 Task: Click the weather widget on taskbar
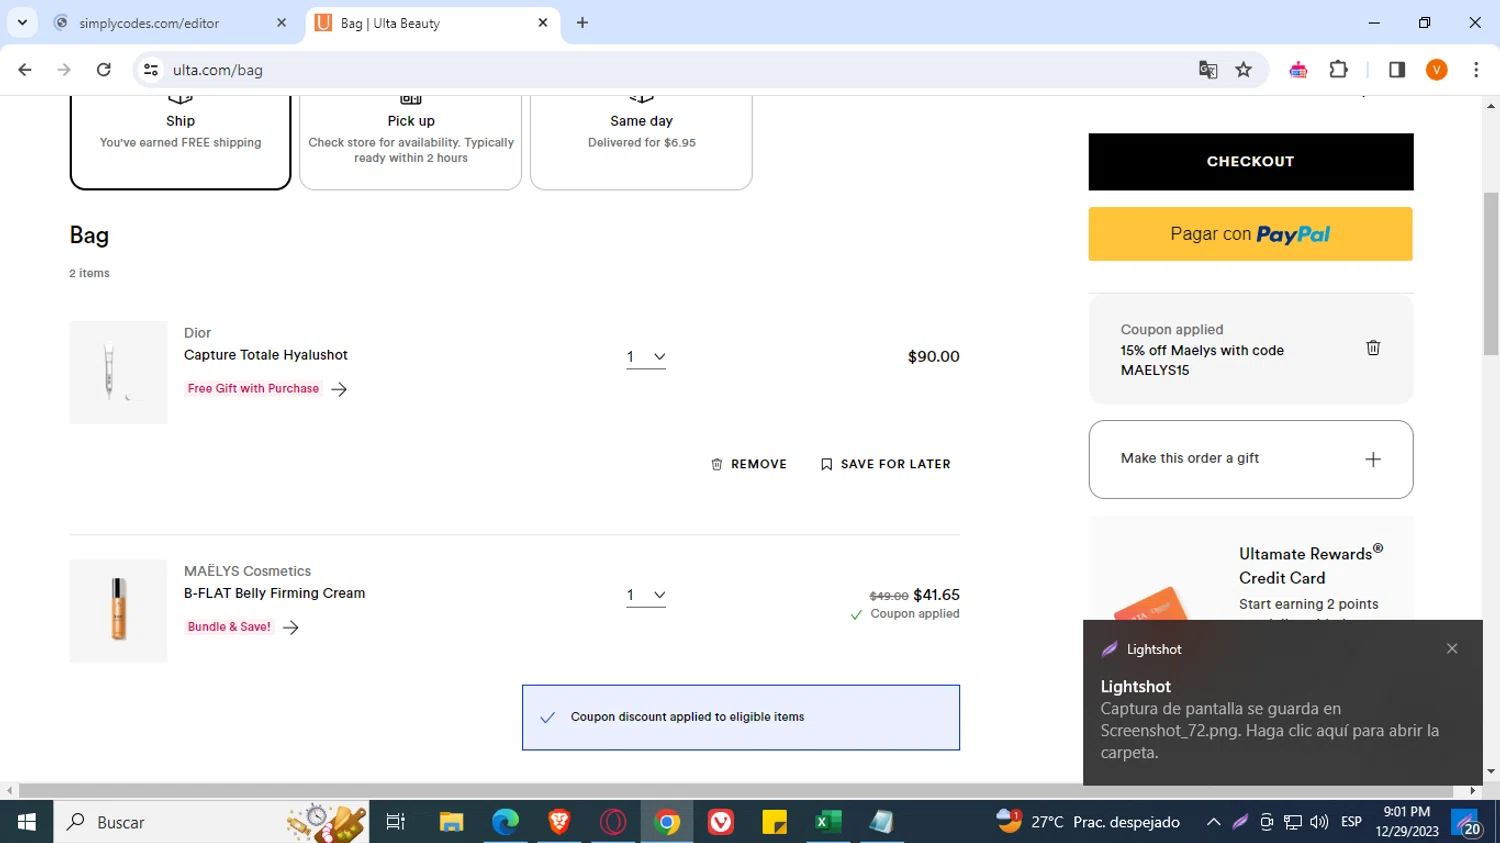coord(1088,822)
